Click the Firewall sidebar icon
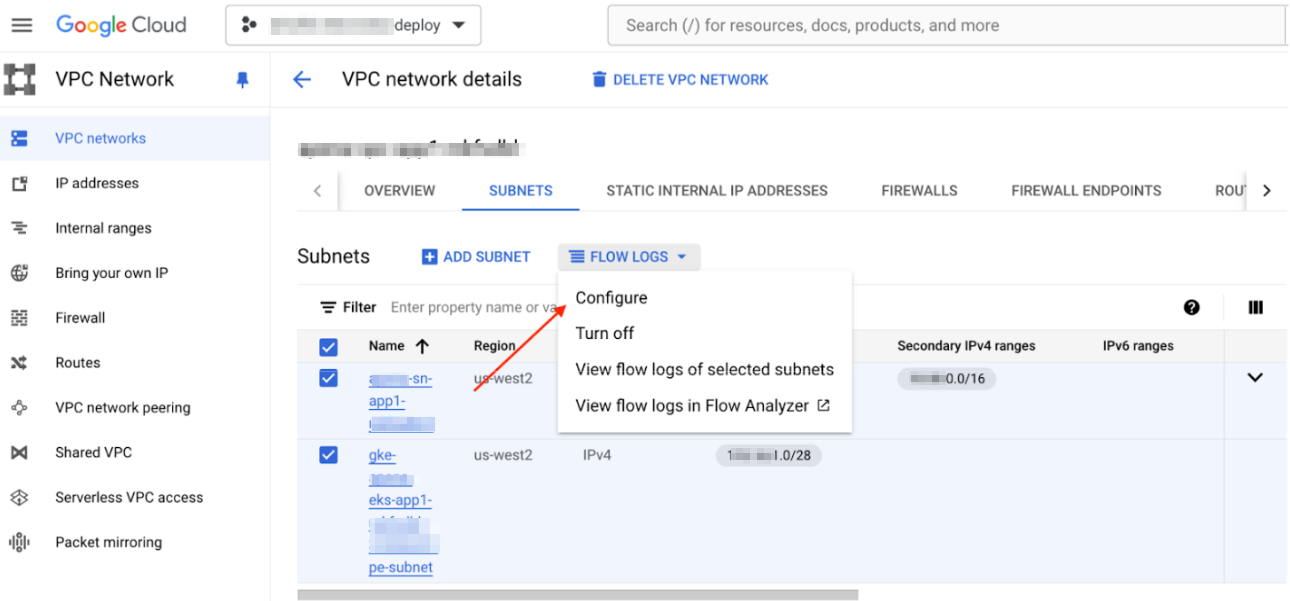1290x601 pixels. [19, 318]
